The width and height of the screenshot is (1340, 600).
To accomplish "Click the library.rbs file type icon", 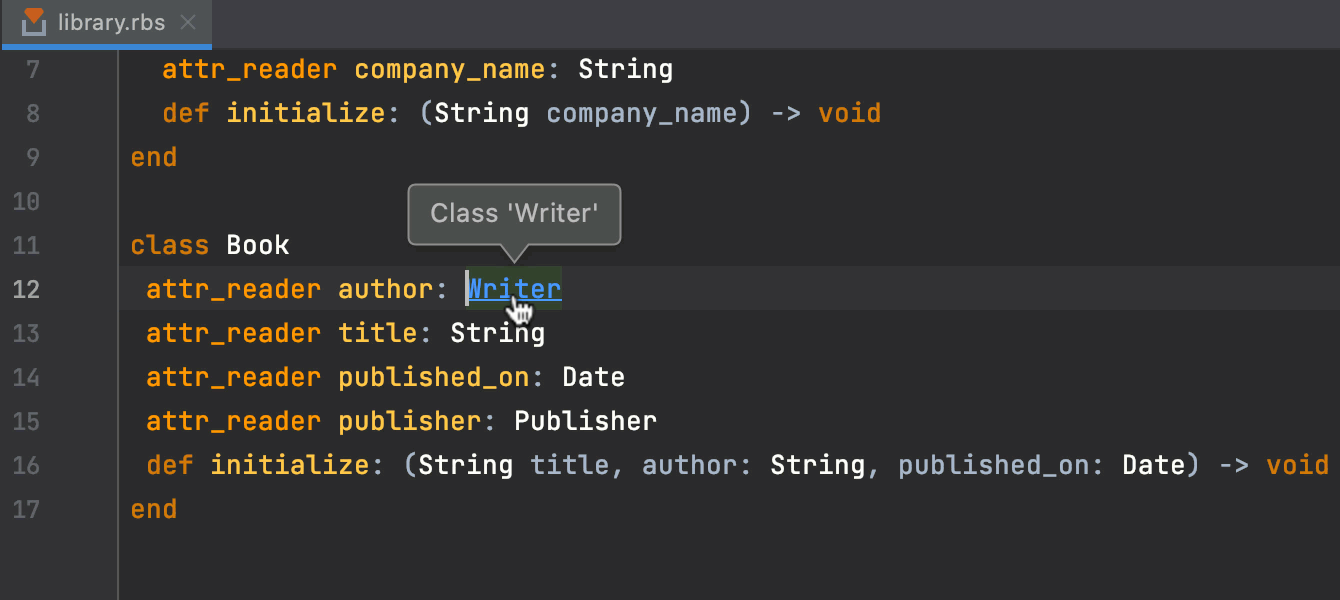I will click(35, 21).
